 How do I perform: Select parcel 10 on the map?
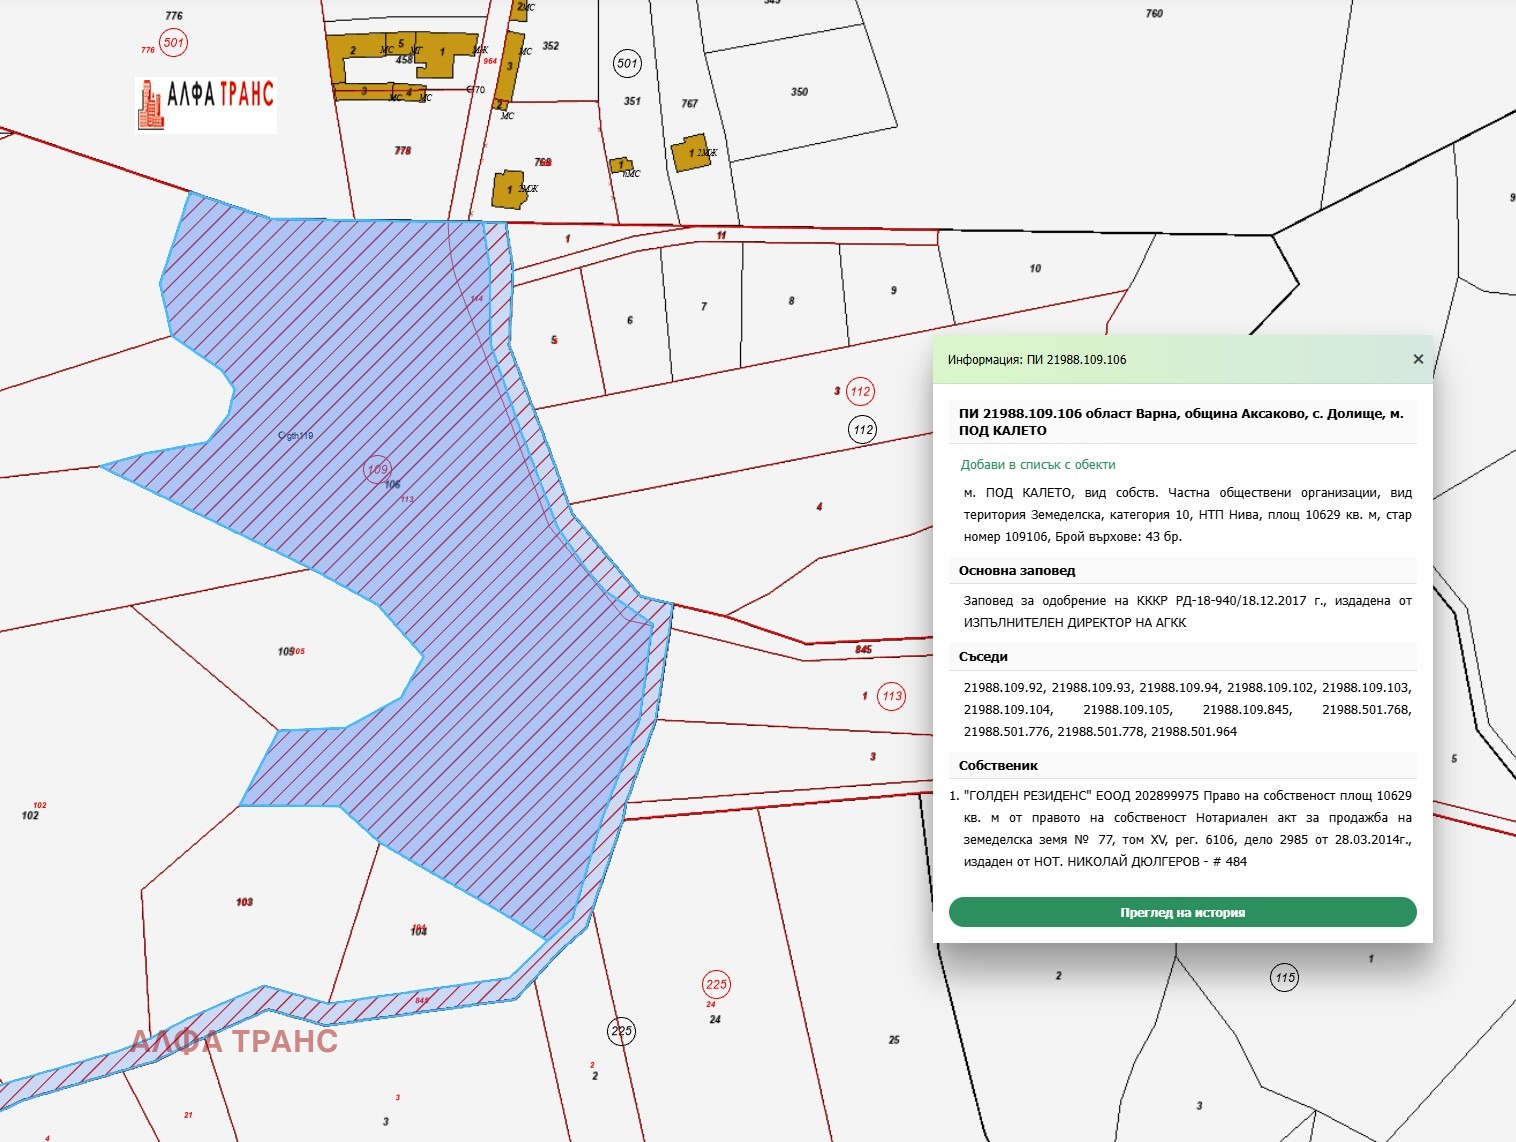(x=1035, y=268)
